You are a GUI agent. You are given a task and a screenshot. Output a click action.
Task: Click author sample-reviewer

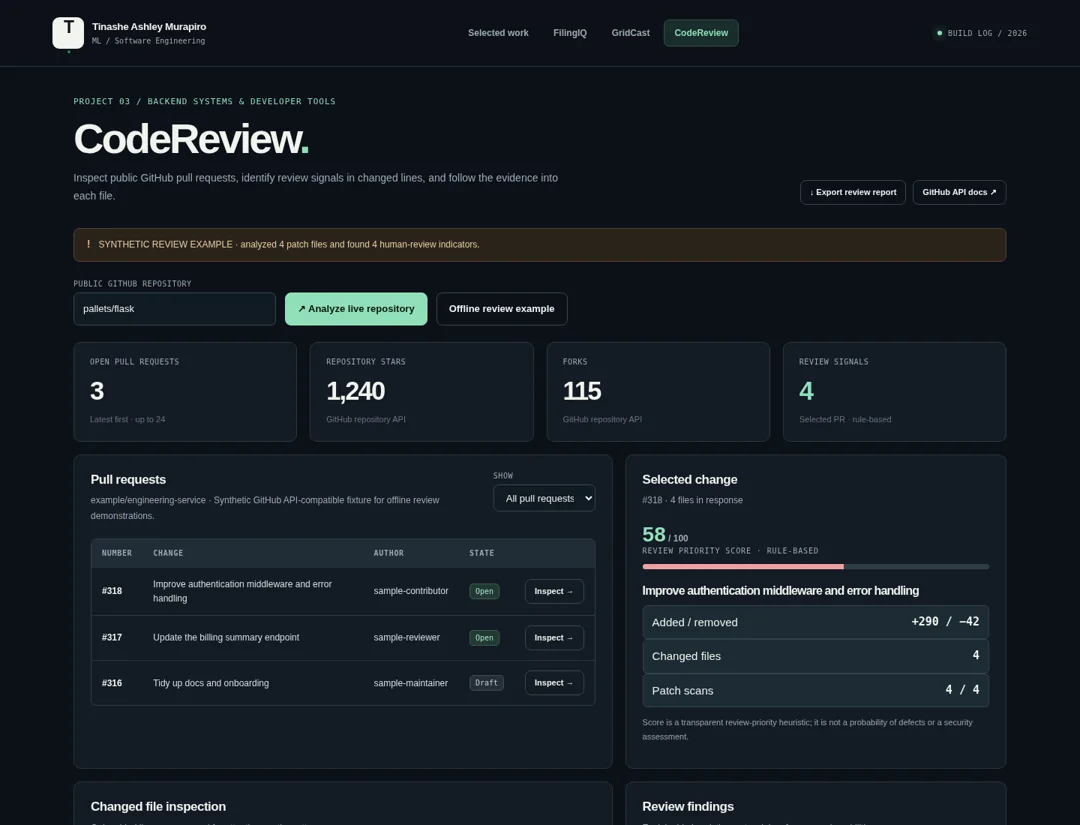point(406,638)
